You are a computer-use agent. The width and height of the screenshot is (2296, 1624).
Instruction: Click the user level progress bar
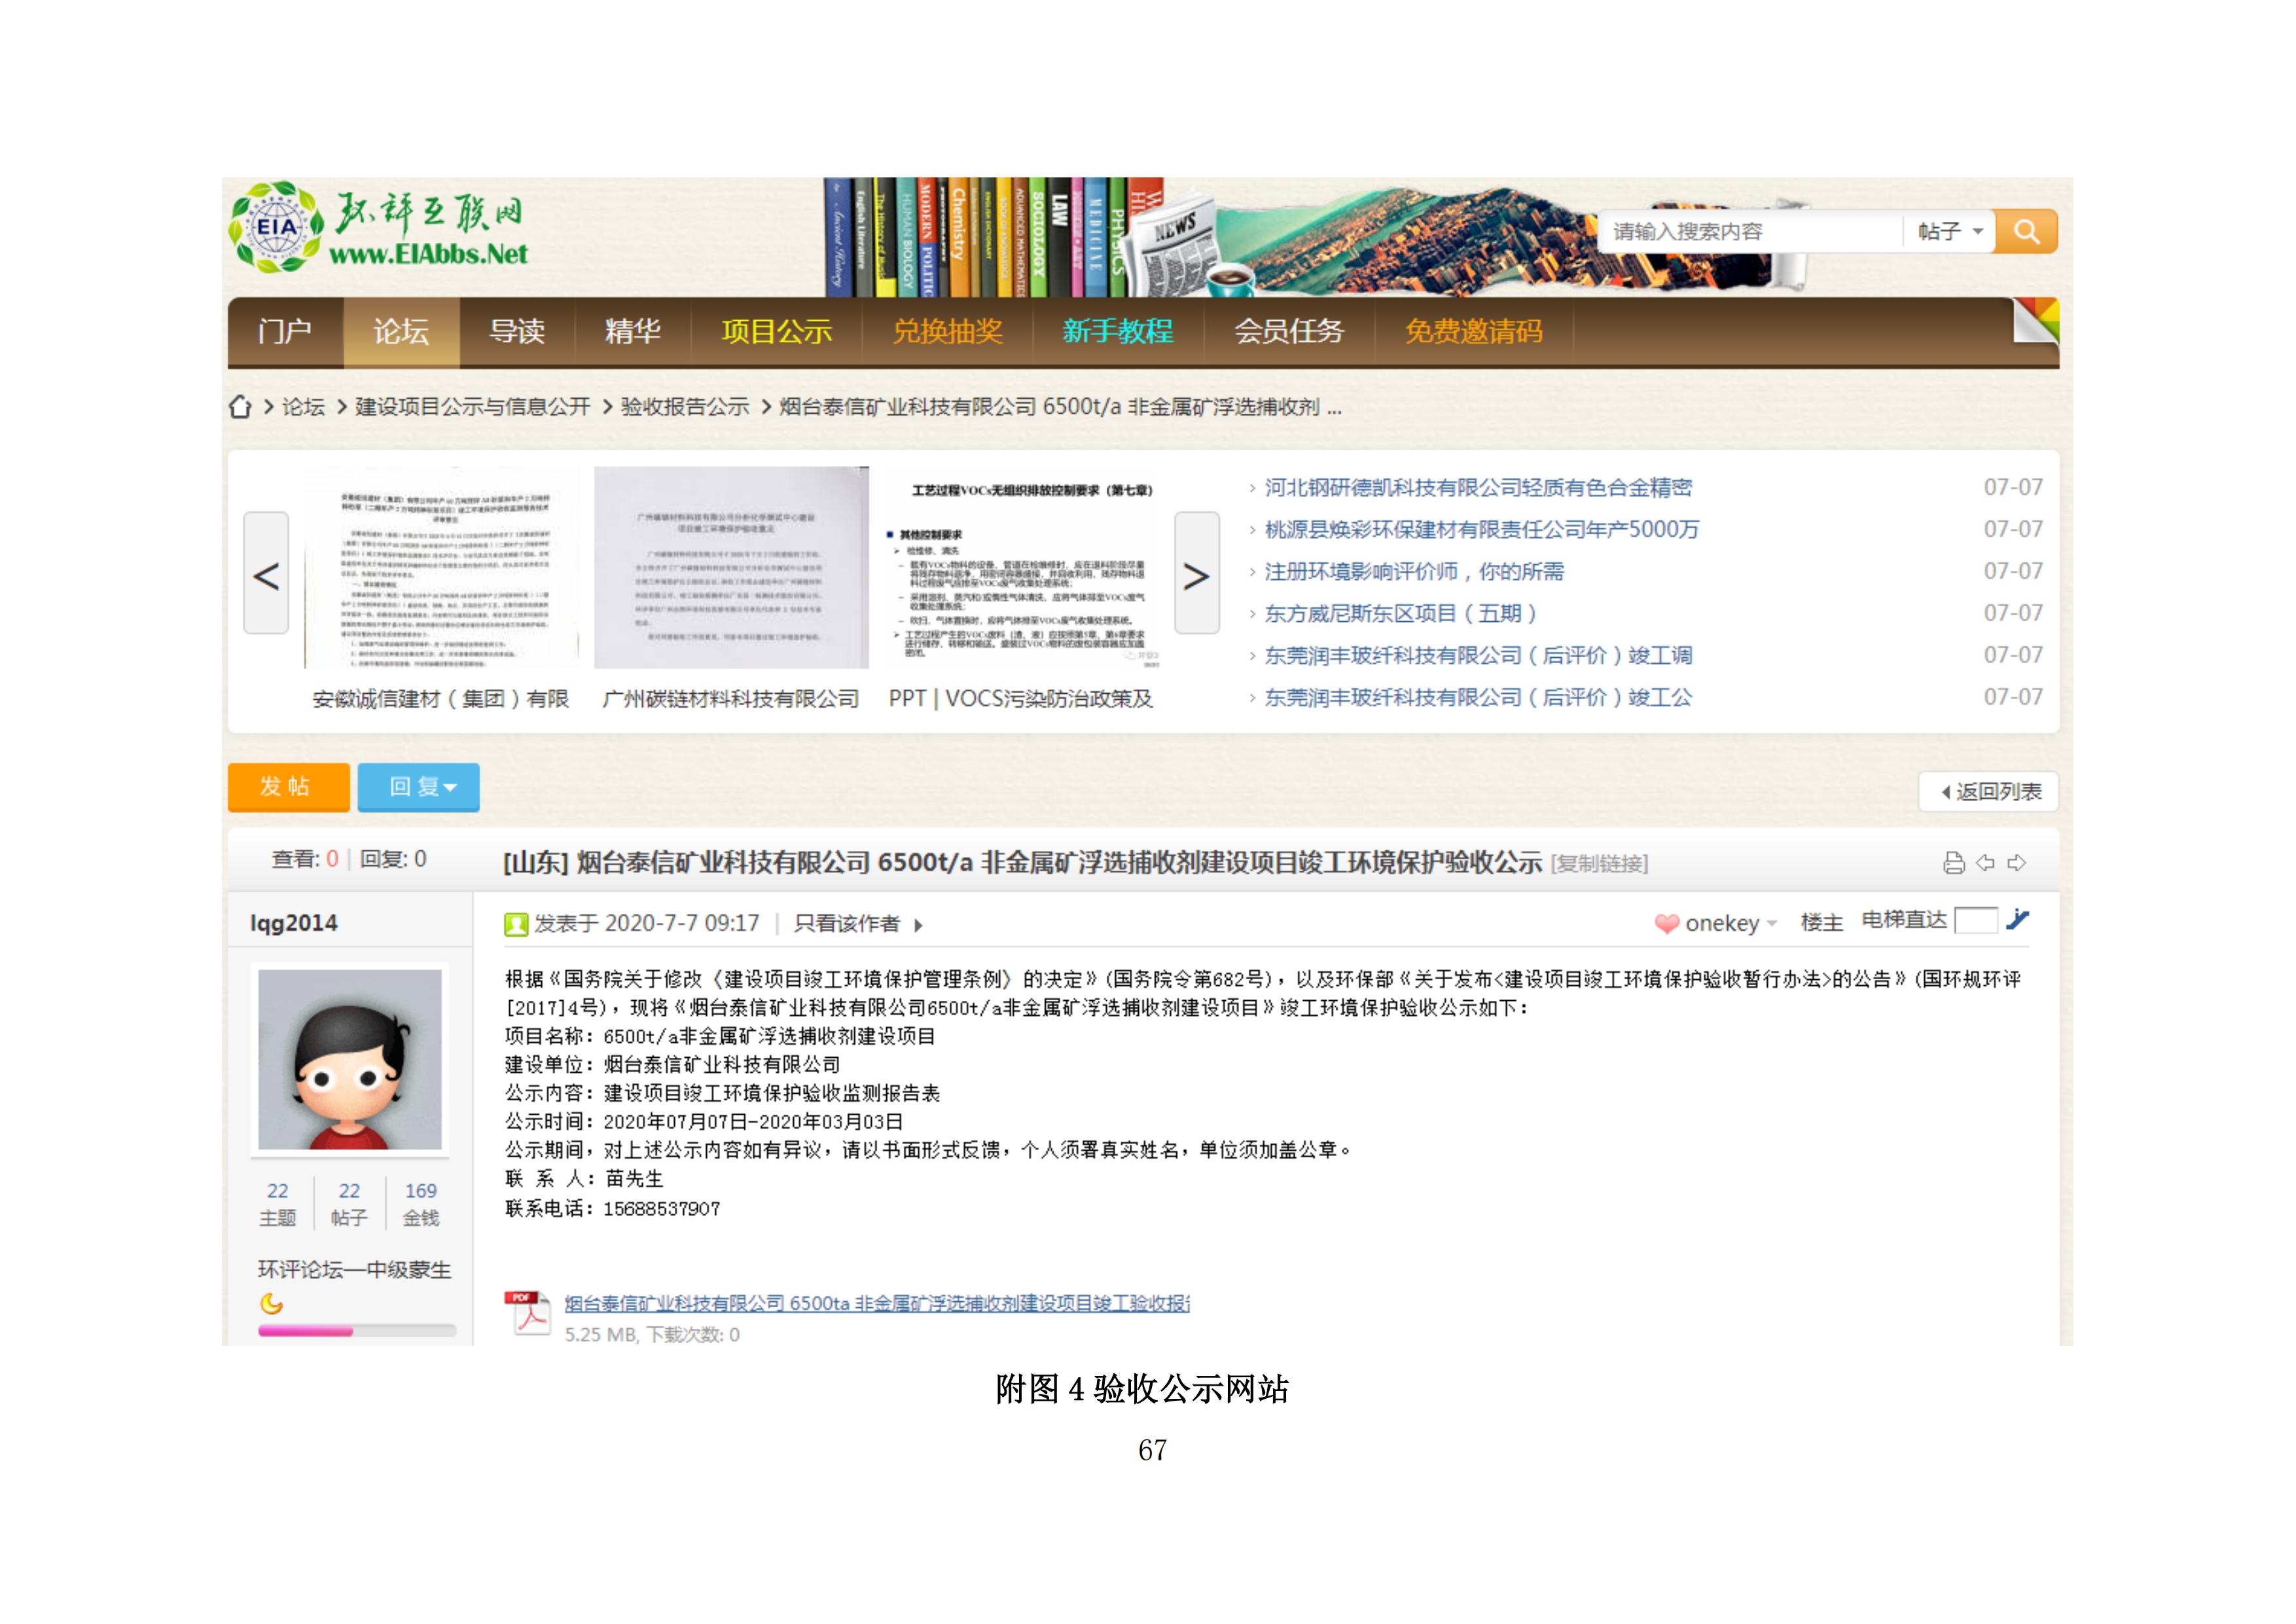coord(357,1331)
